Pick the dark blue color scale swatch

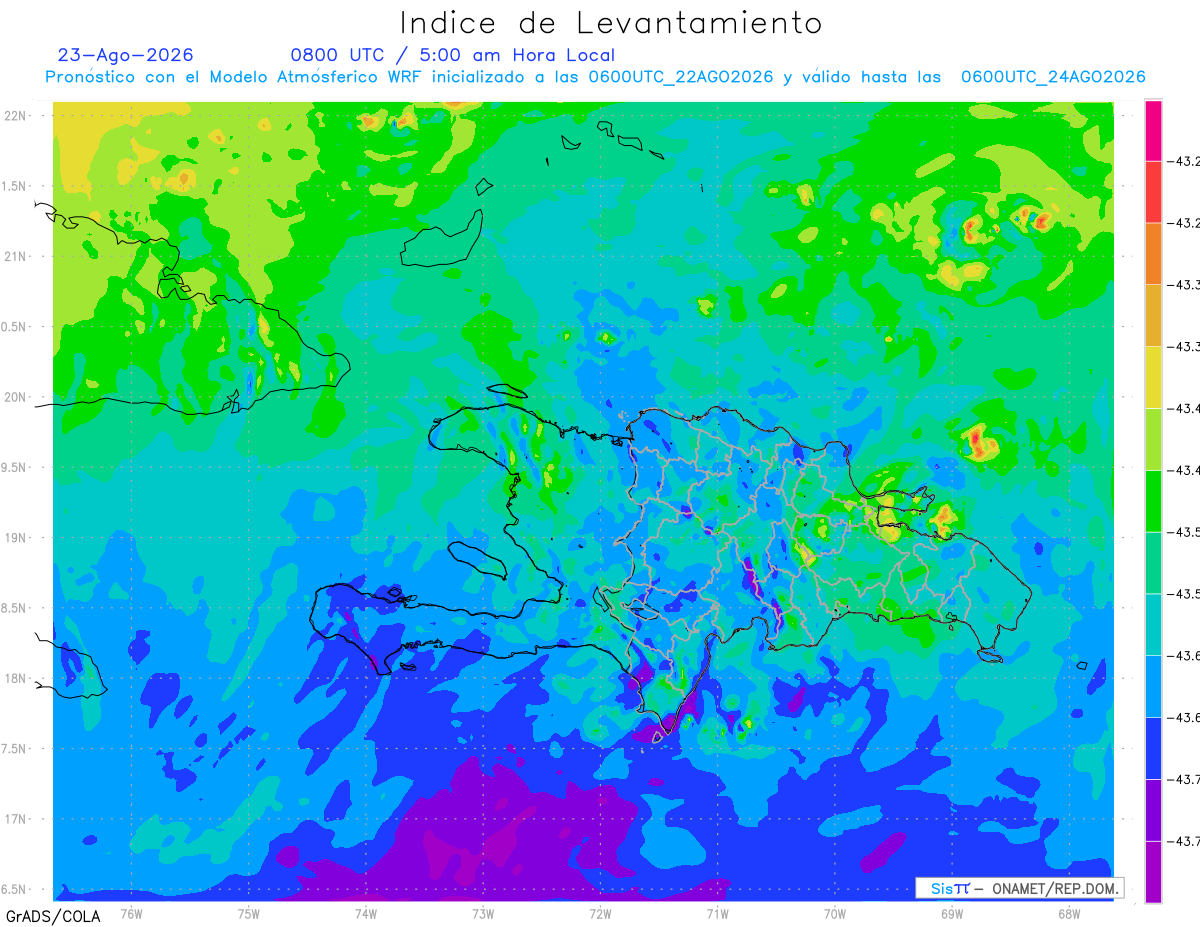tap(1153, 747)
